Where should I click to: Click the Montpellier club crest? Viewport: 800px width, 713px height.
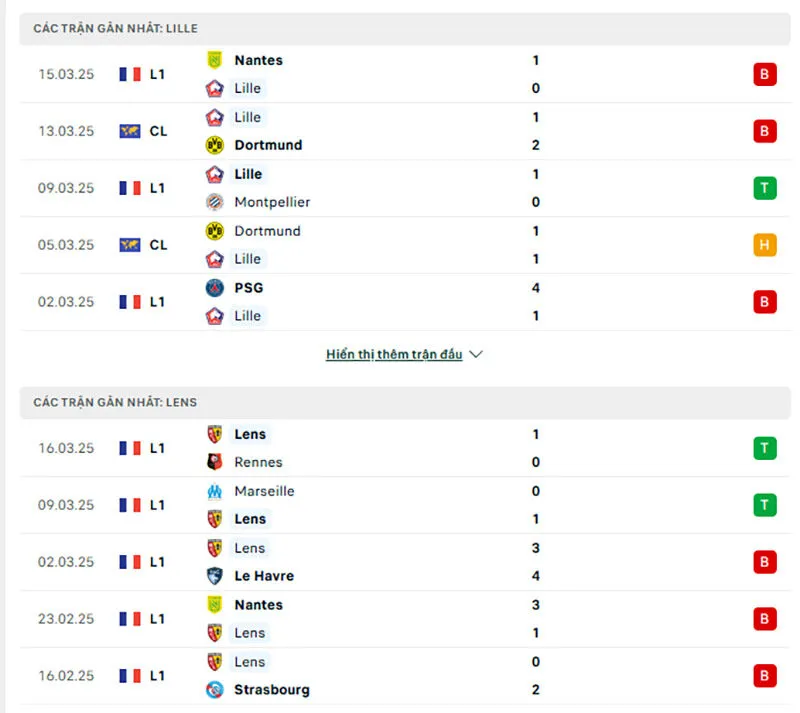pos(215,202)
